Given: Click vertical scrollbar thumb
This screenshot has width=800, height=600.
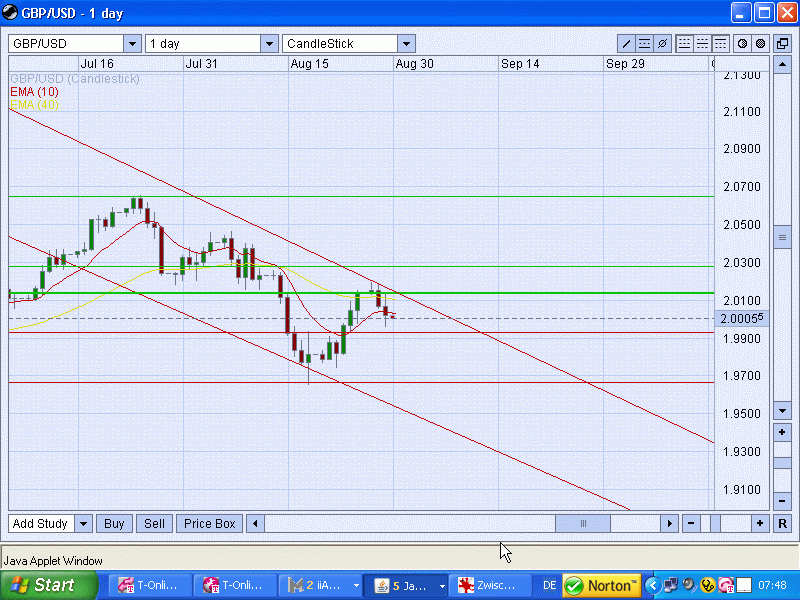Looking at the screenshot, I should [x=782, y=237].
